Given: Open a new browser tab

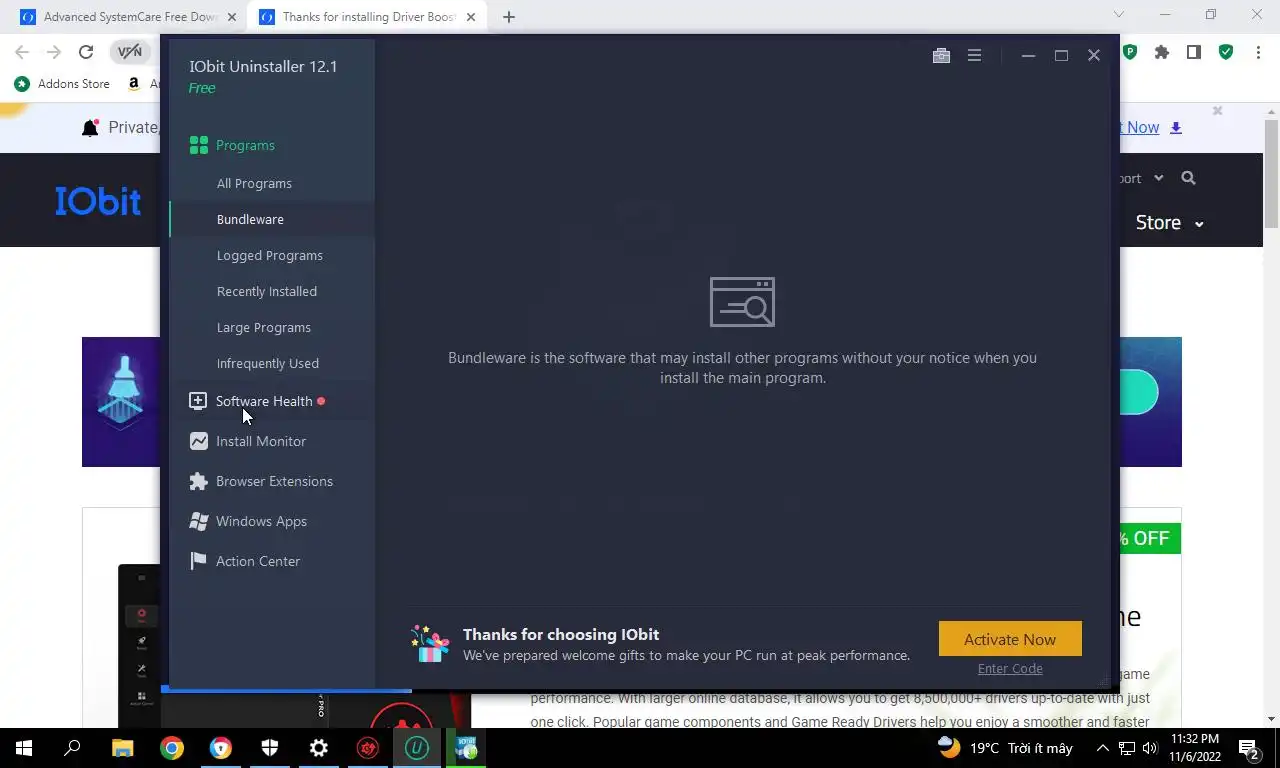Looking at the screenshot, I should click(509, 17).
